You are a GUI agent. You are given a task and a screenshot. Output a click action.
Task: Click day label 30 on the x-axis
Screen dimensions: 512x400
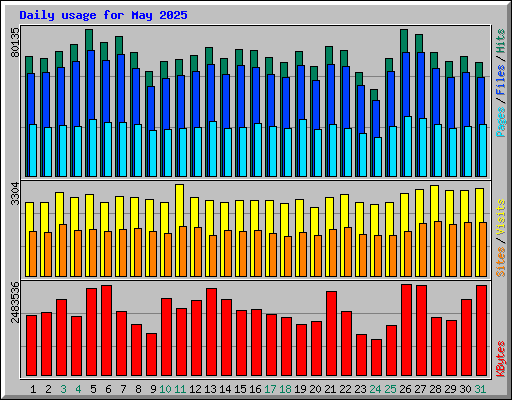(x=465, y=389)
